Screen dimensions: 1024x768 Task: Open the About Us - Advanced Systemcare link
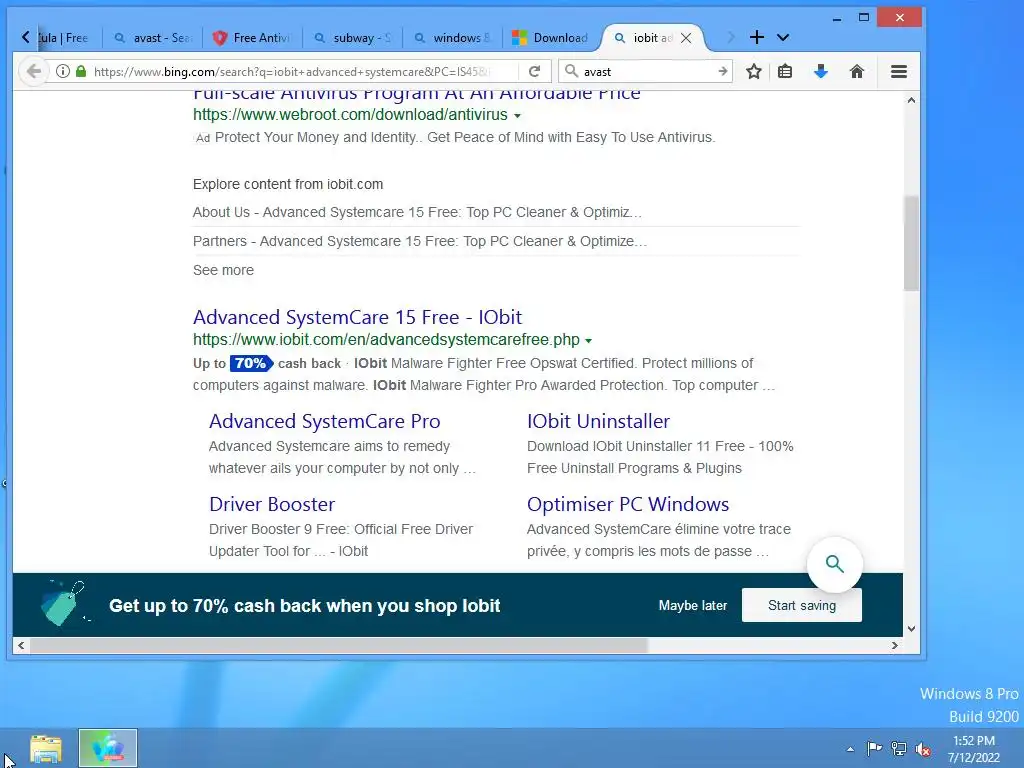point(417,212)
